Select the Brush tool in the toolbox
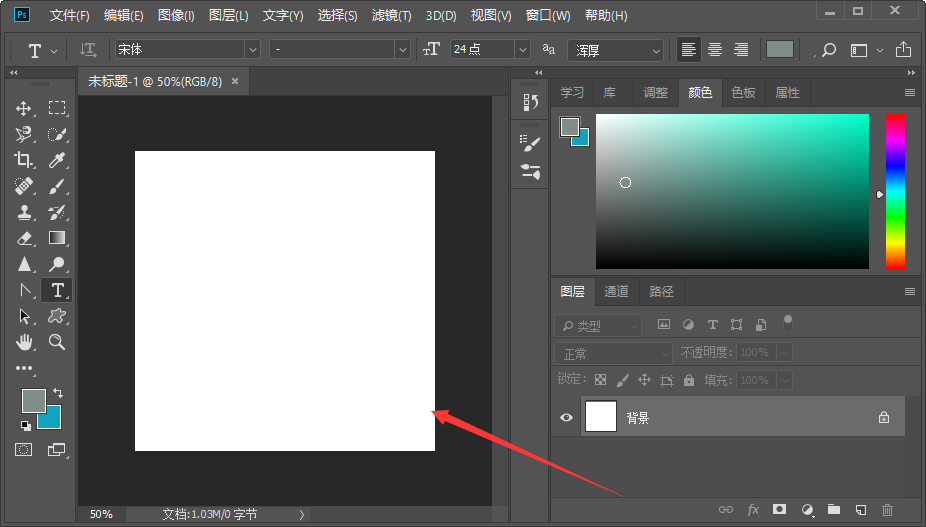Image resolution: width=926 pixels, height=527 pixels. click(x=57, y=186)
